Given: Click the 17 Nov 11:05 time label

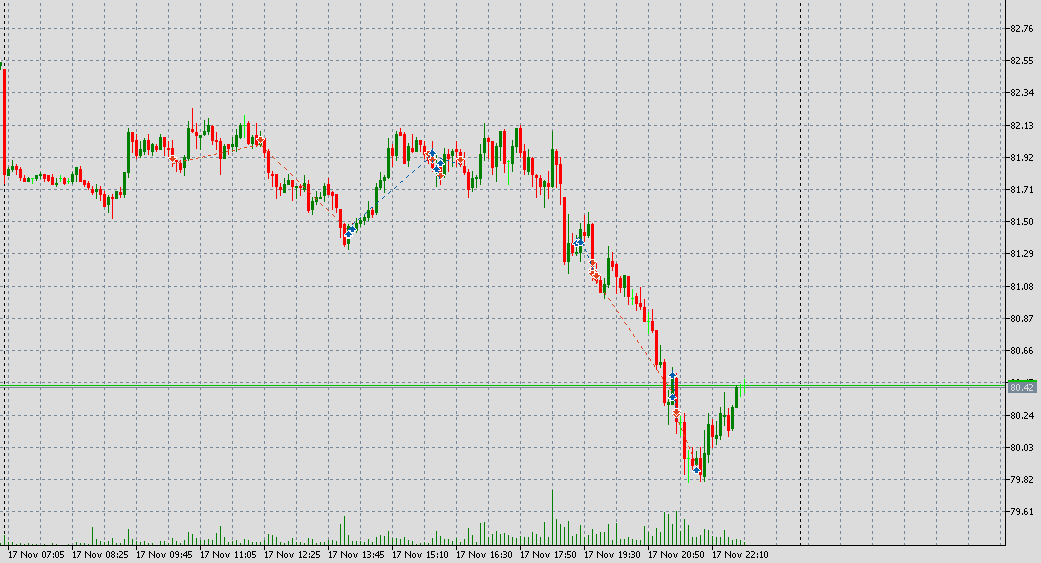Looking at the screenshot, I should [228, 554].
